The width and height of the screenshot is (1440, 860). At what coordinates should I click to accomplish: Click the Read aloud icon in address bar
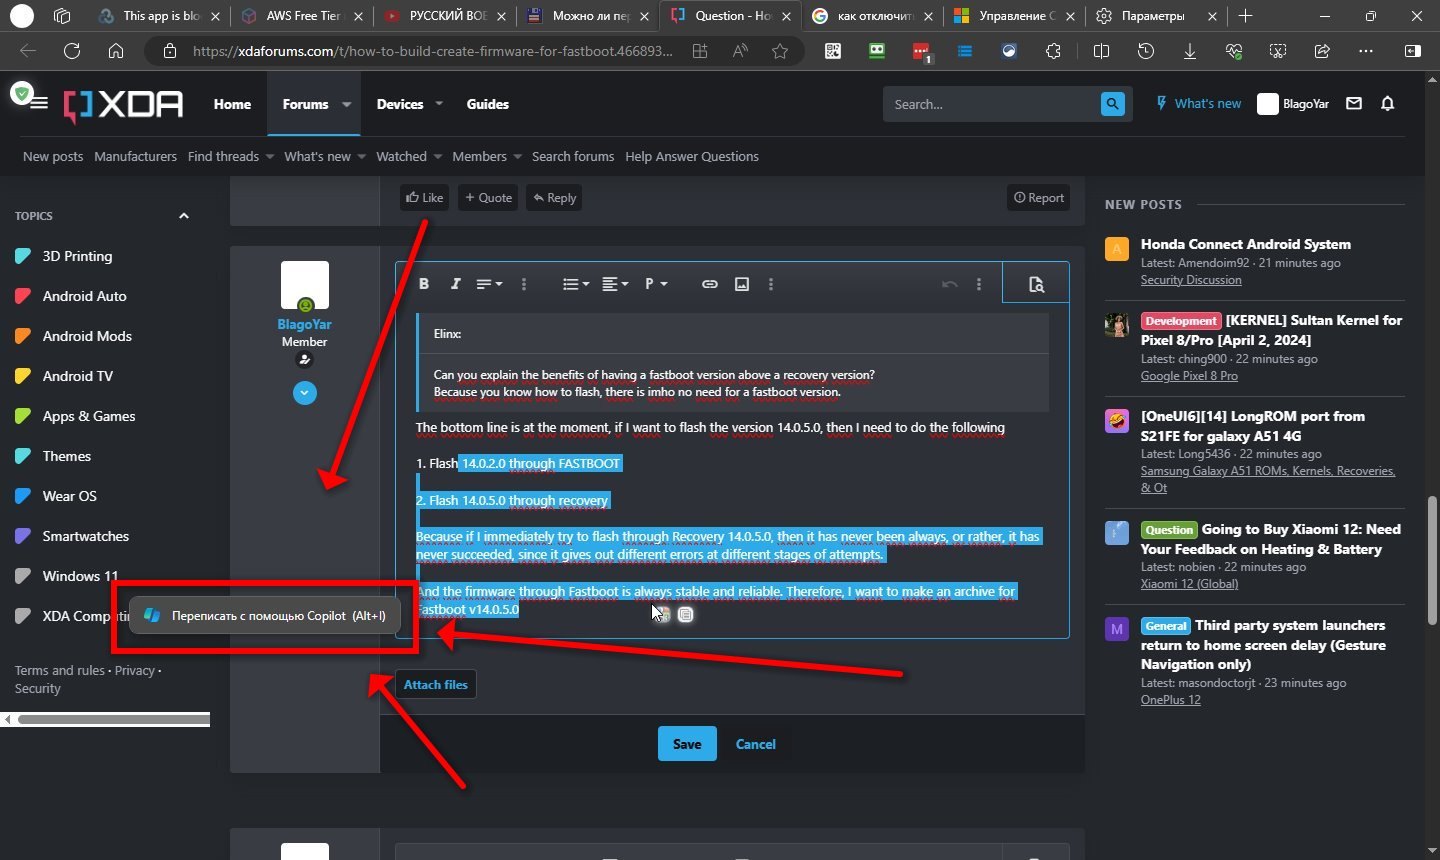740,51
